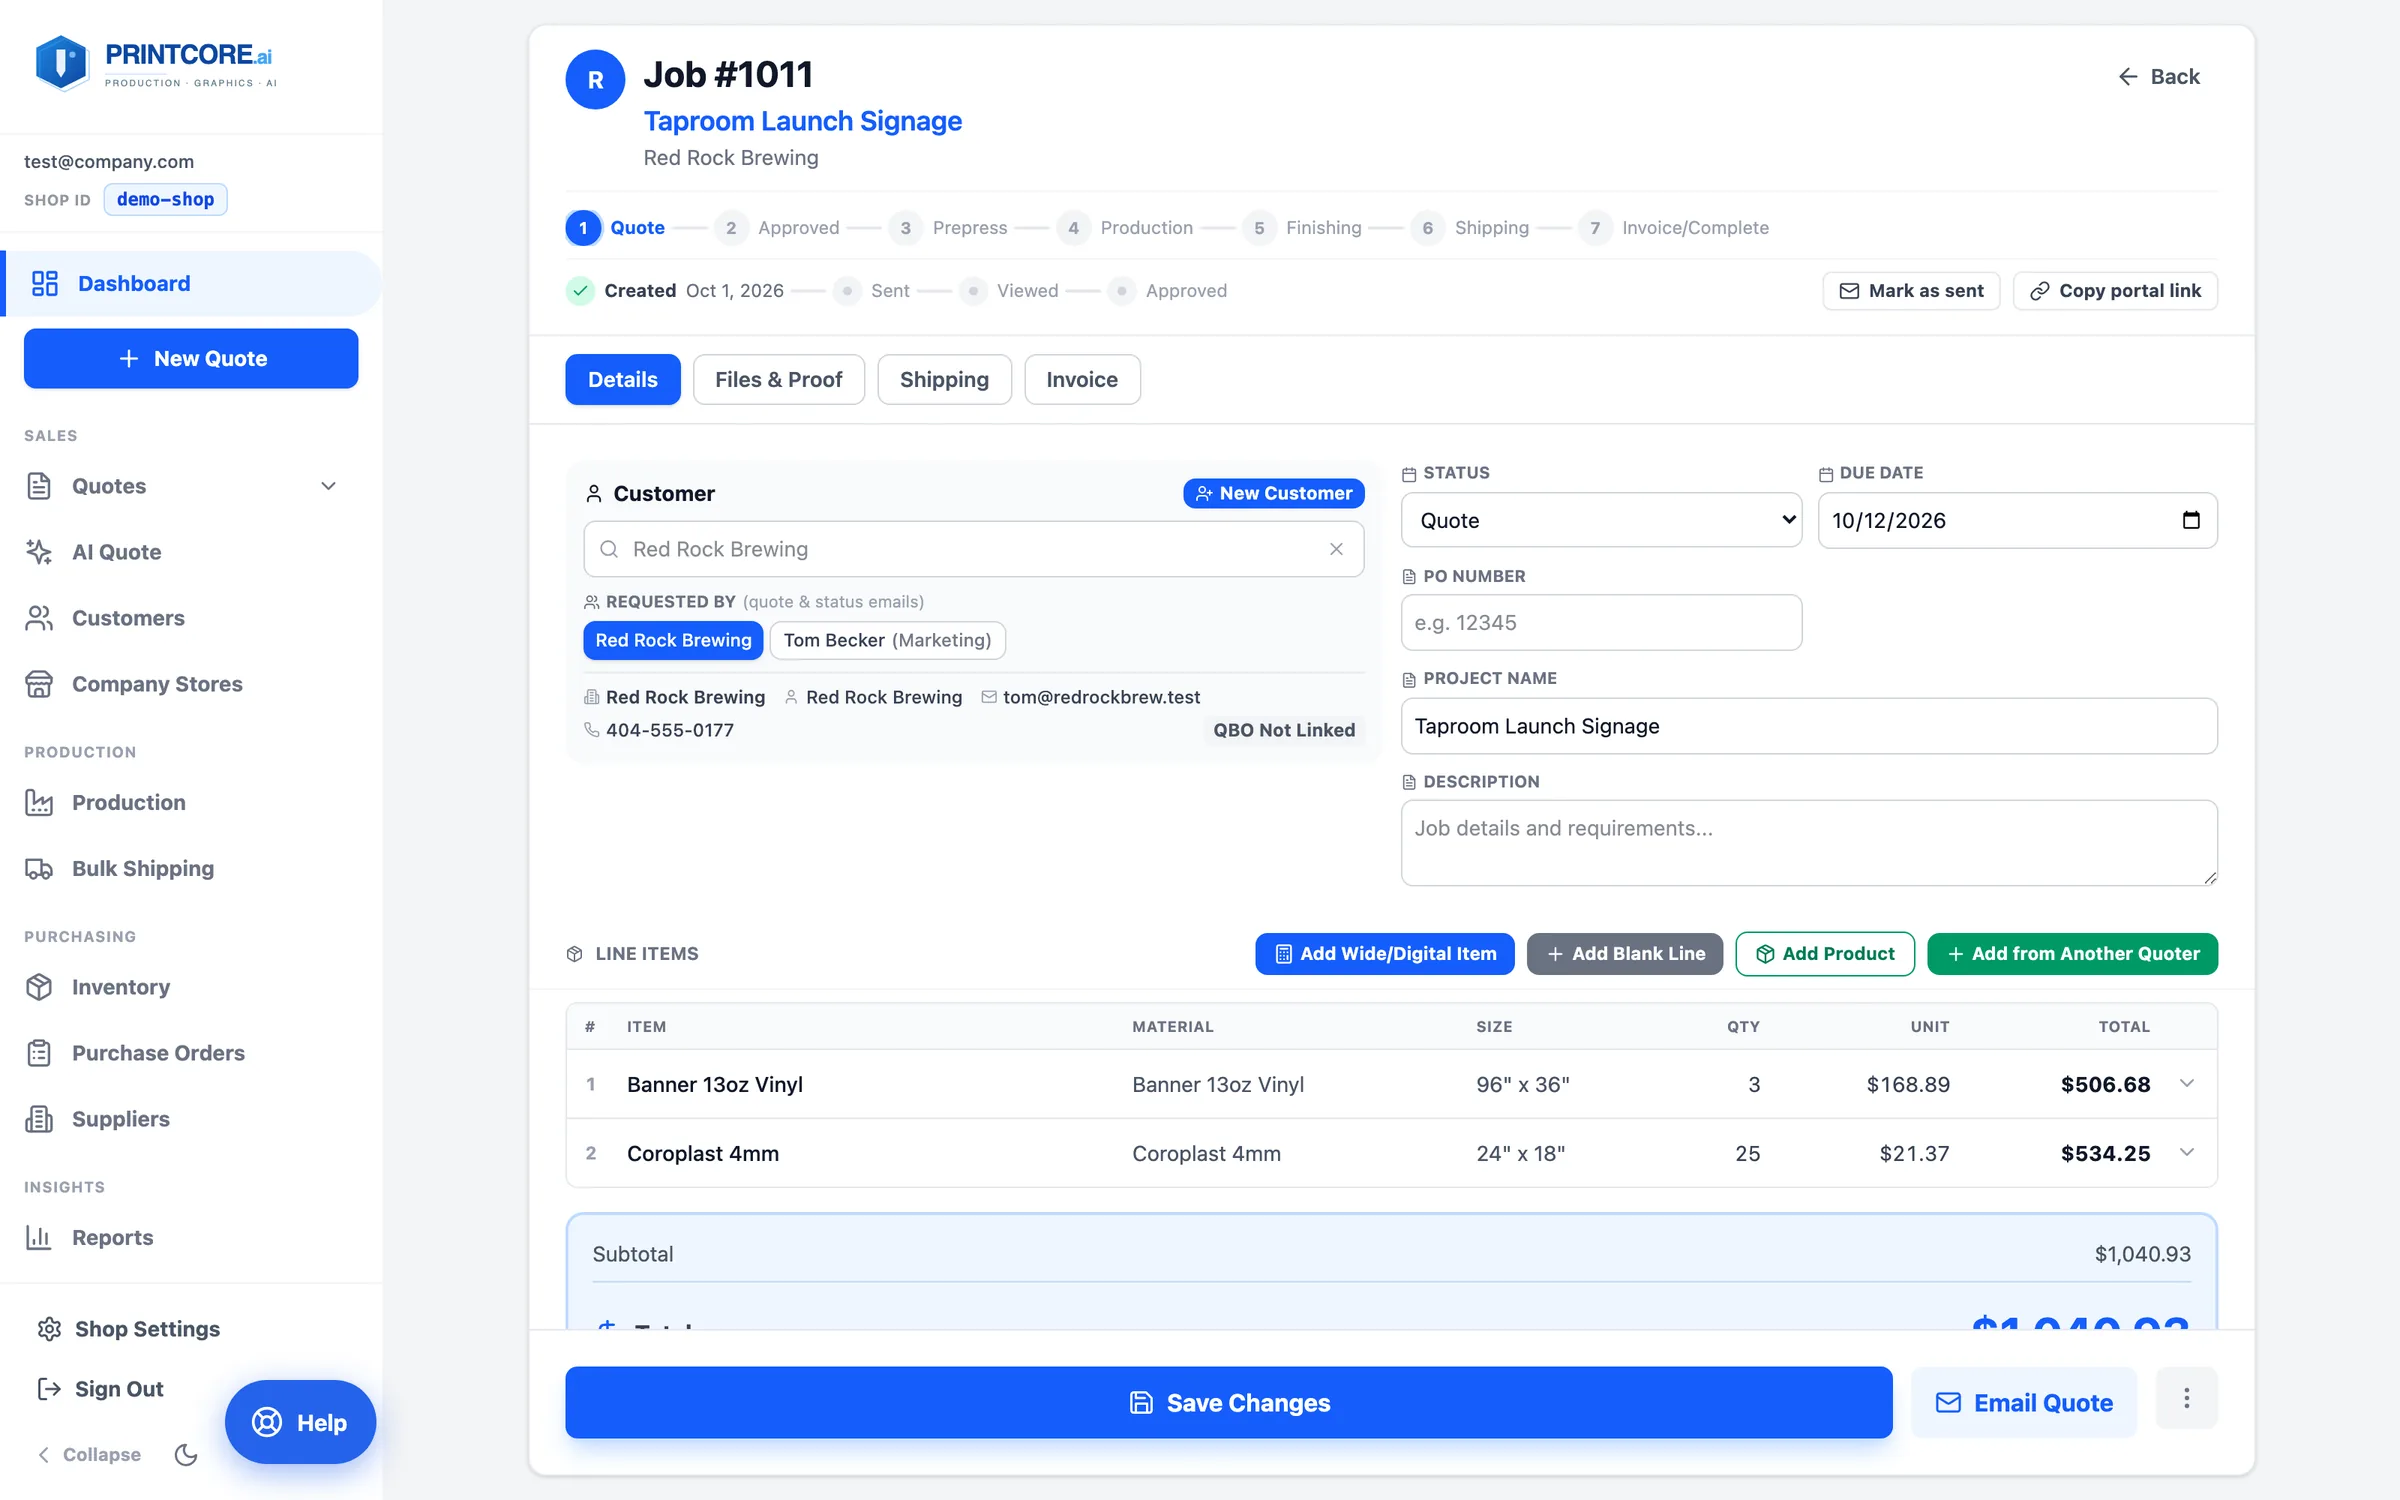The image size is (2400, 1500).
Task: Expand the Banner 13oz Vinyl line item
Action: 2187,1083
